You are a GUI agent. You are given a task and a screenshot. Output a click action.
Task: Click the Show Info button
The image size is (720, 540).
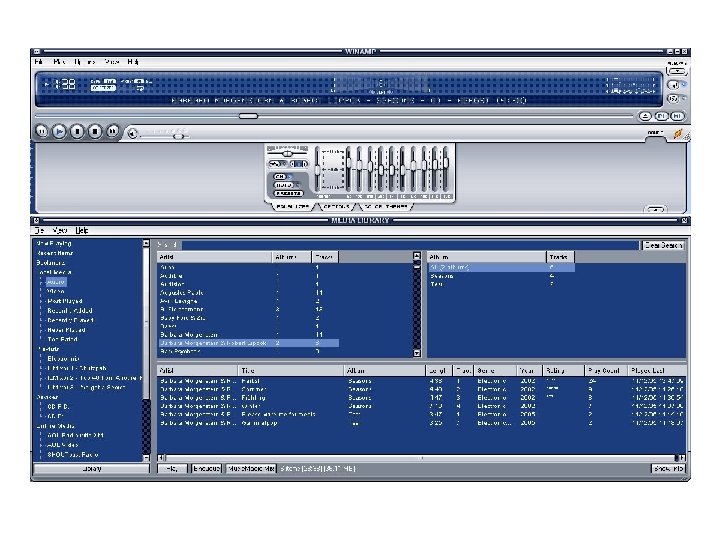668,468
